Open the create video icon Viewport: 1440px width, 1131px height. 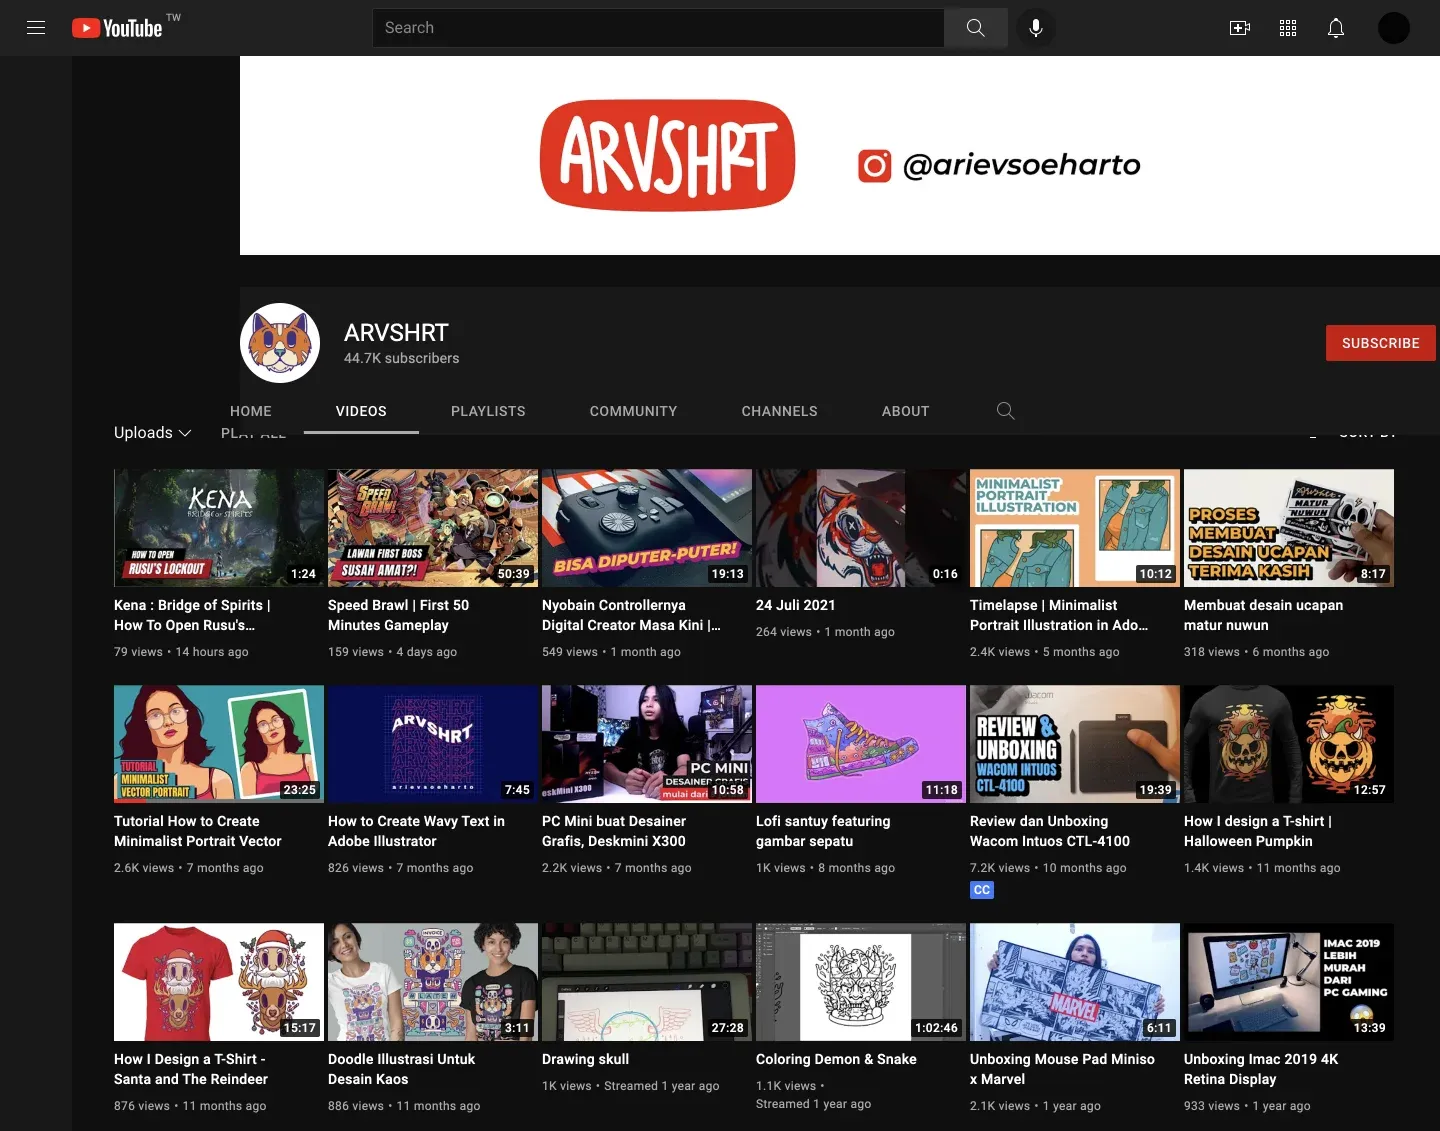pyautogui.click(x=1240, y=28)
